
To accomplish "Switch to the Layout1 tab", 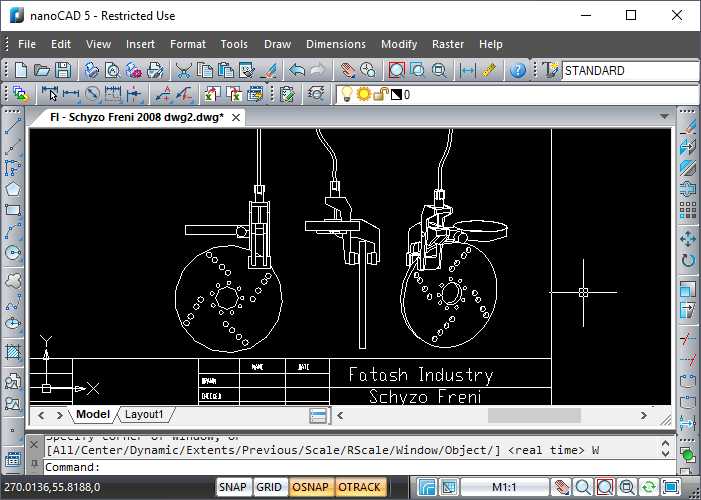I will coord(144,414).
